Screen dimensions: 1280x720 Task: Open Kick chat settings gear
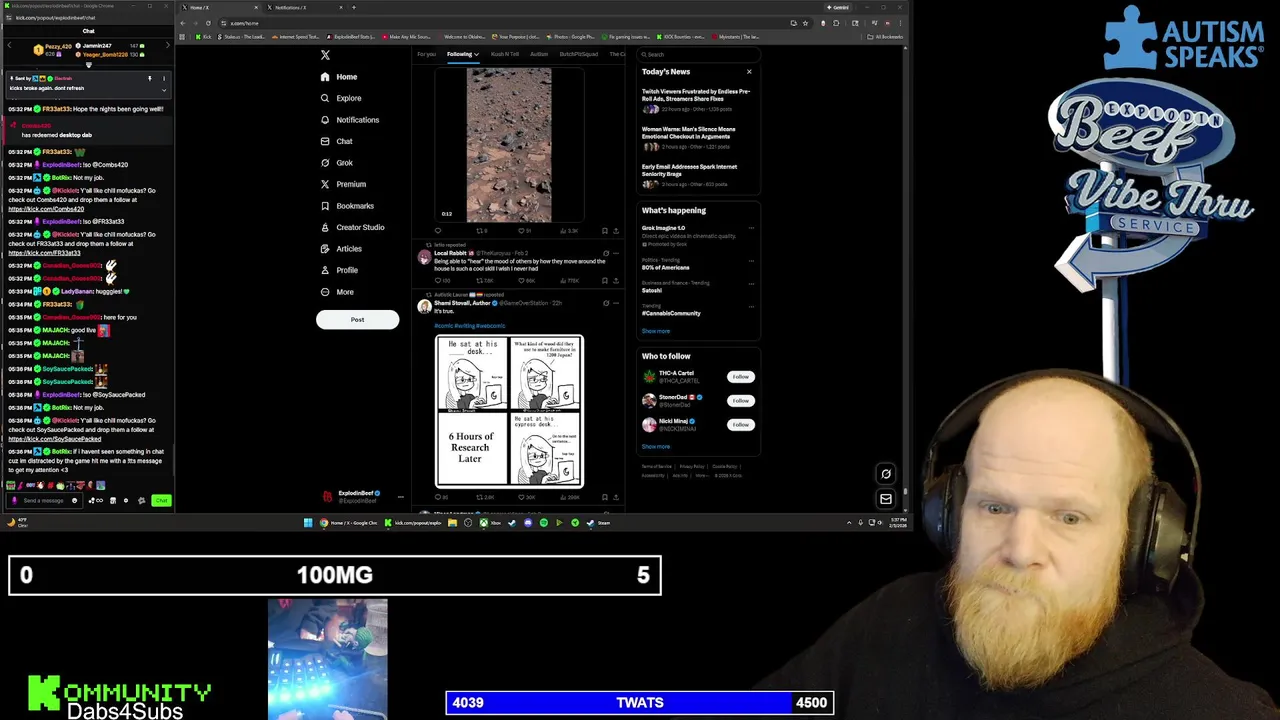point(126,501)
